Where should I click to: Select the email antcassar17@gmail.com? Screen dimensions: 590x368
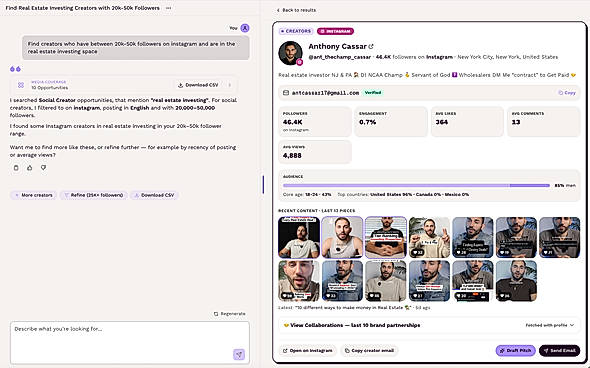pos(325,93)
